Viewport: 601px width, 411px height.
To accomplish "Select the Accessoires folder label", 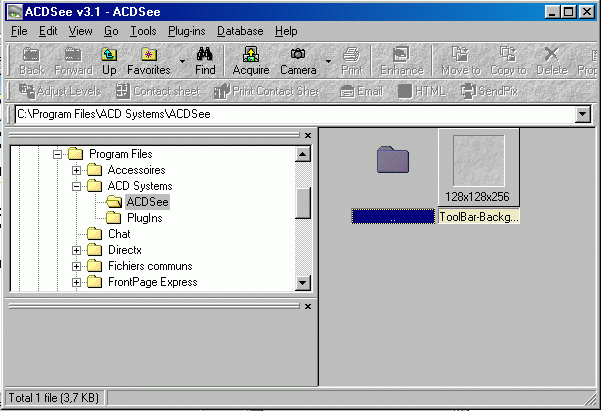I will click(x=136, y=170).
